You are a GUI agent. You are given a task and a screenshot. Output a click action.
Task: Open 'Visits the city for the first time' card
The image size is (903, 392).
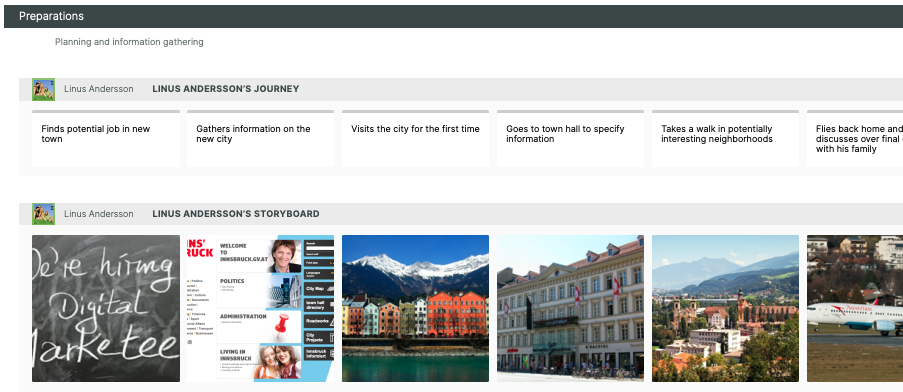tap(415, 139)
